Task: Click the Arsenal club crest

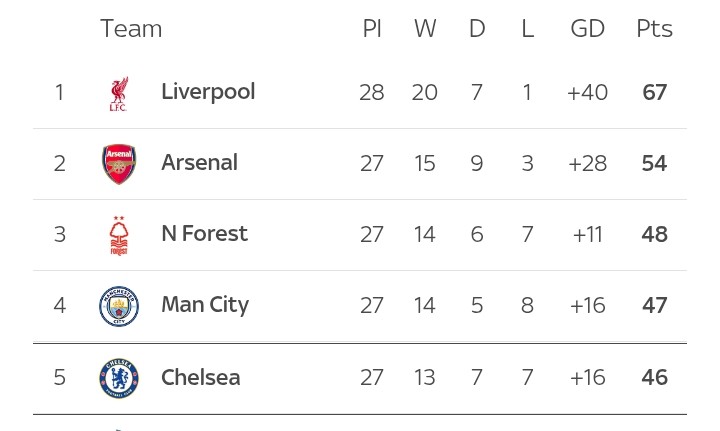Action: point(119,164)
